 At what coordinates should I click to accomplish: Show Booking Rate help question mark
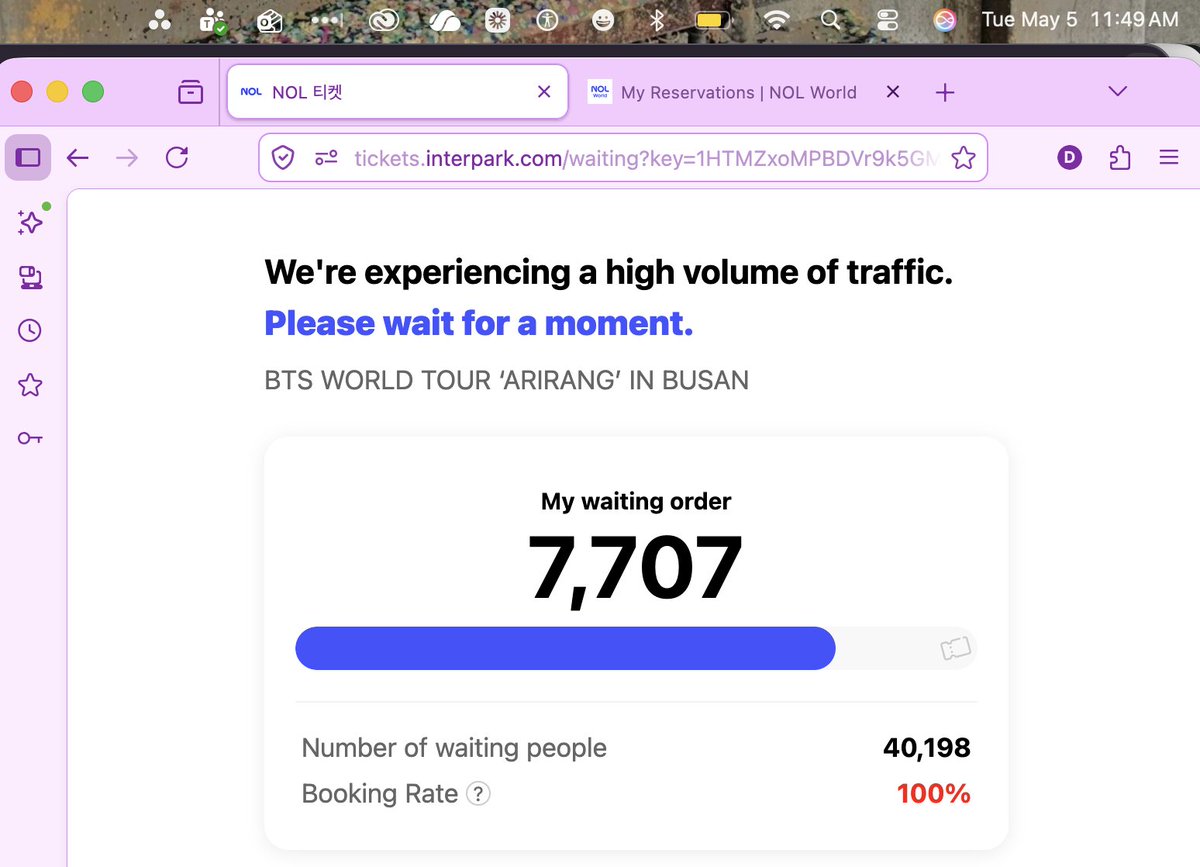(479, 794)
